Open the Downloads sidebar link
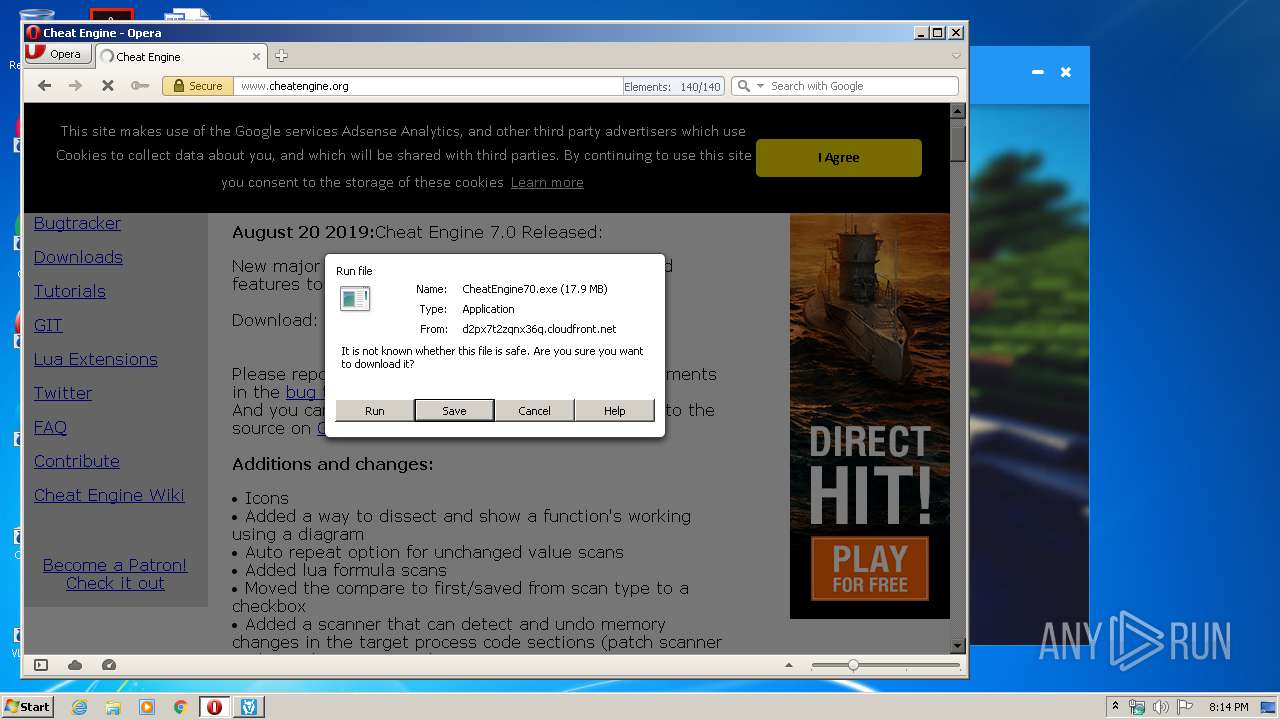1280x720 pixels. [78, 257]
